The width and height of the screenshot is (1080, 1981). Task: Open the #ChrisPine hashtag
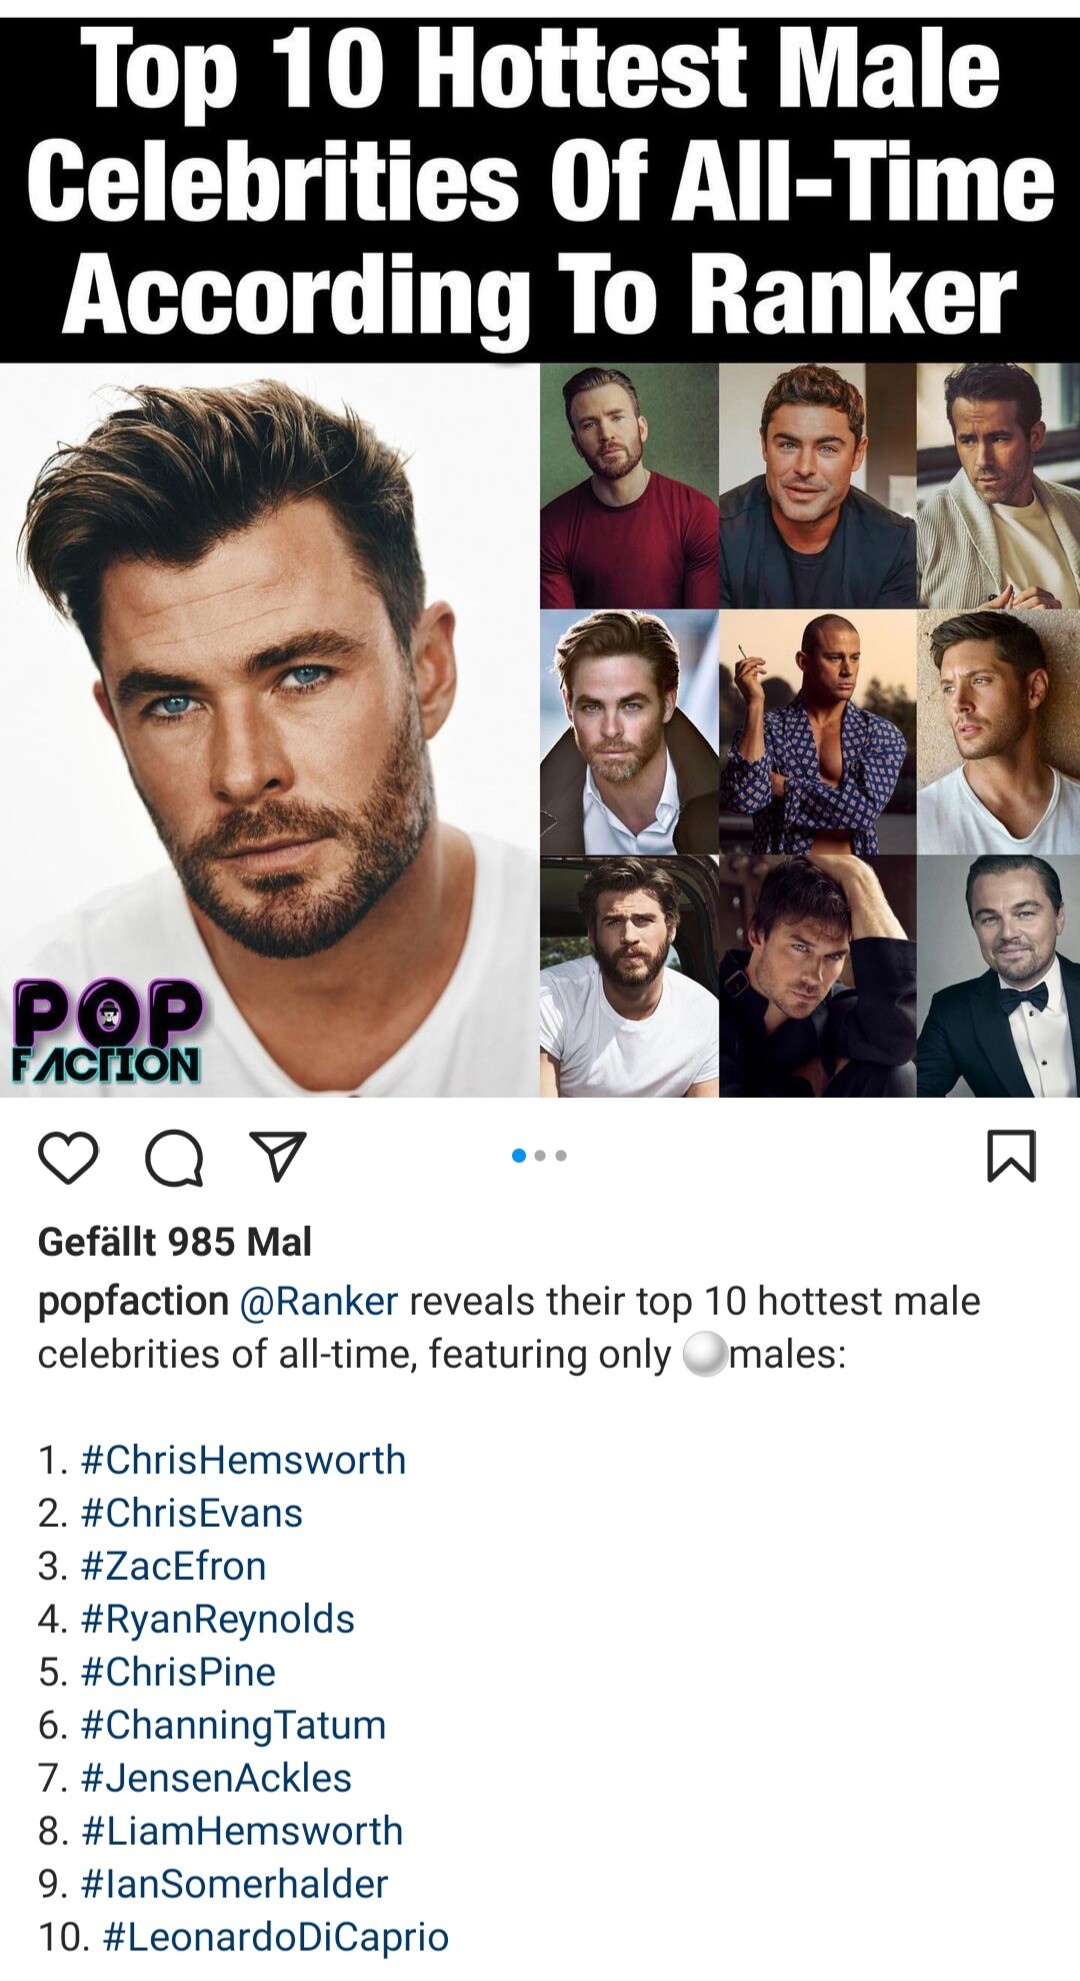[x=178, y=1672]
